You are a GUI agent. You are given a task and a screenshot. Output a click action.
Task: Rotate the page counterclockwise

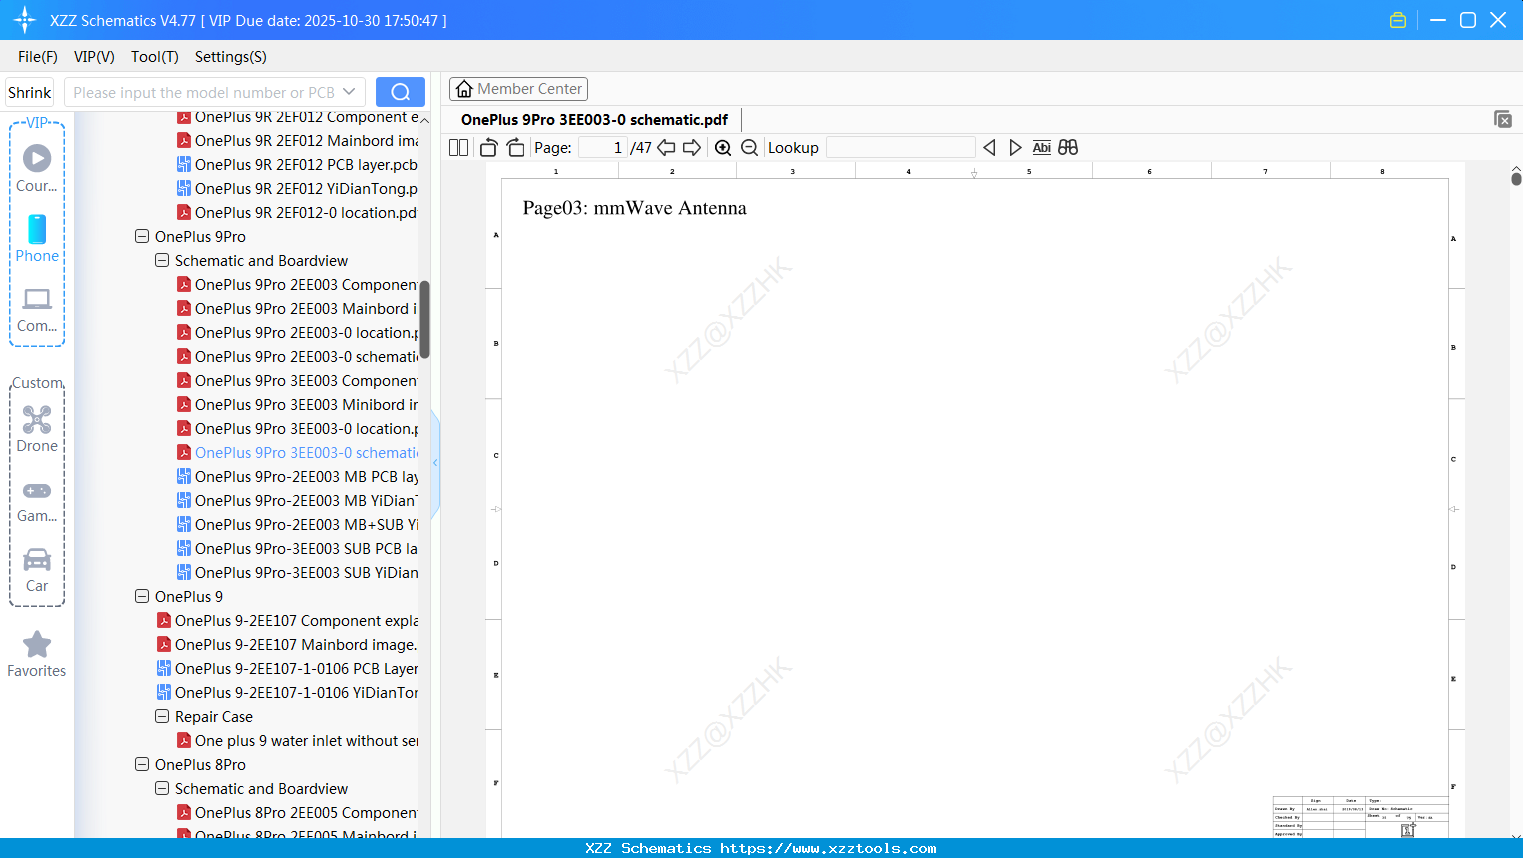489,147
